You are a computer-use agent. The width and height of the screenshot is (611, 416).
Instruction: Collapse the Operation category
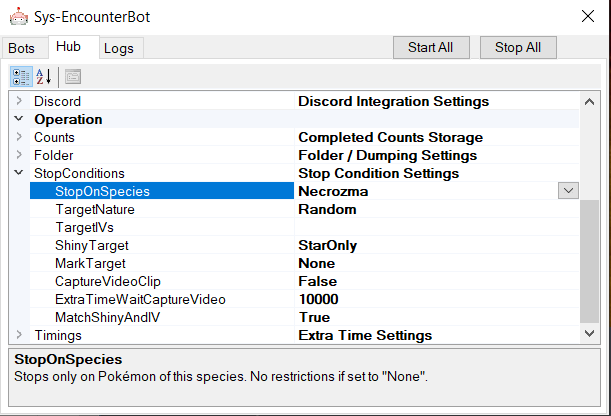[x=18, y=119]
